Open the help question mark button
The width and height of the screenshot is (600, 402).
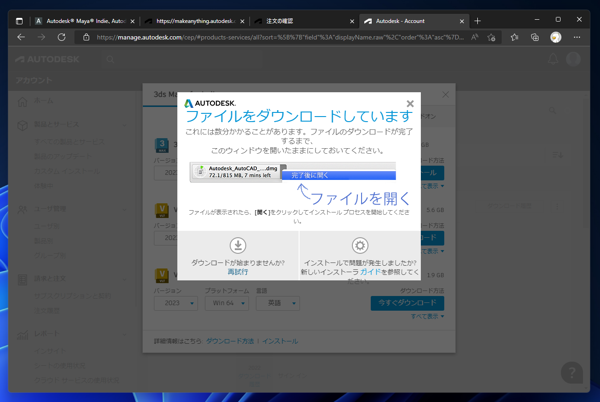point(572,373)
